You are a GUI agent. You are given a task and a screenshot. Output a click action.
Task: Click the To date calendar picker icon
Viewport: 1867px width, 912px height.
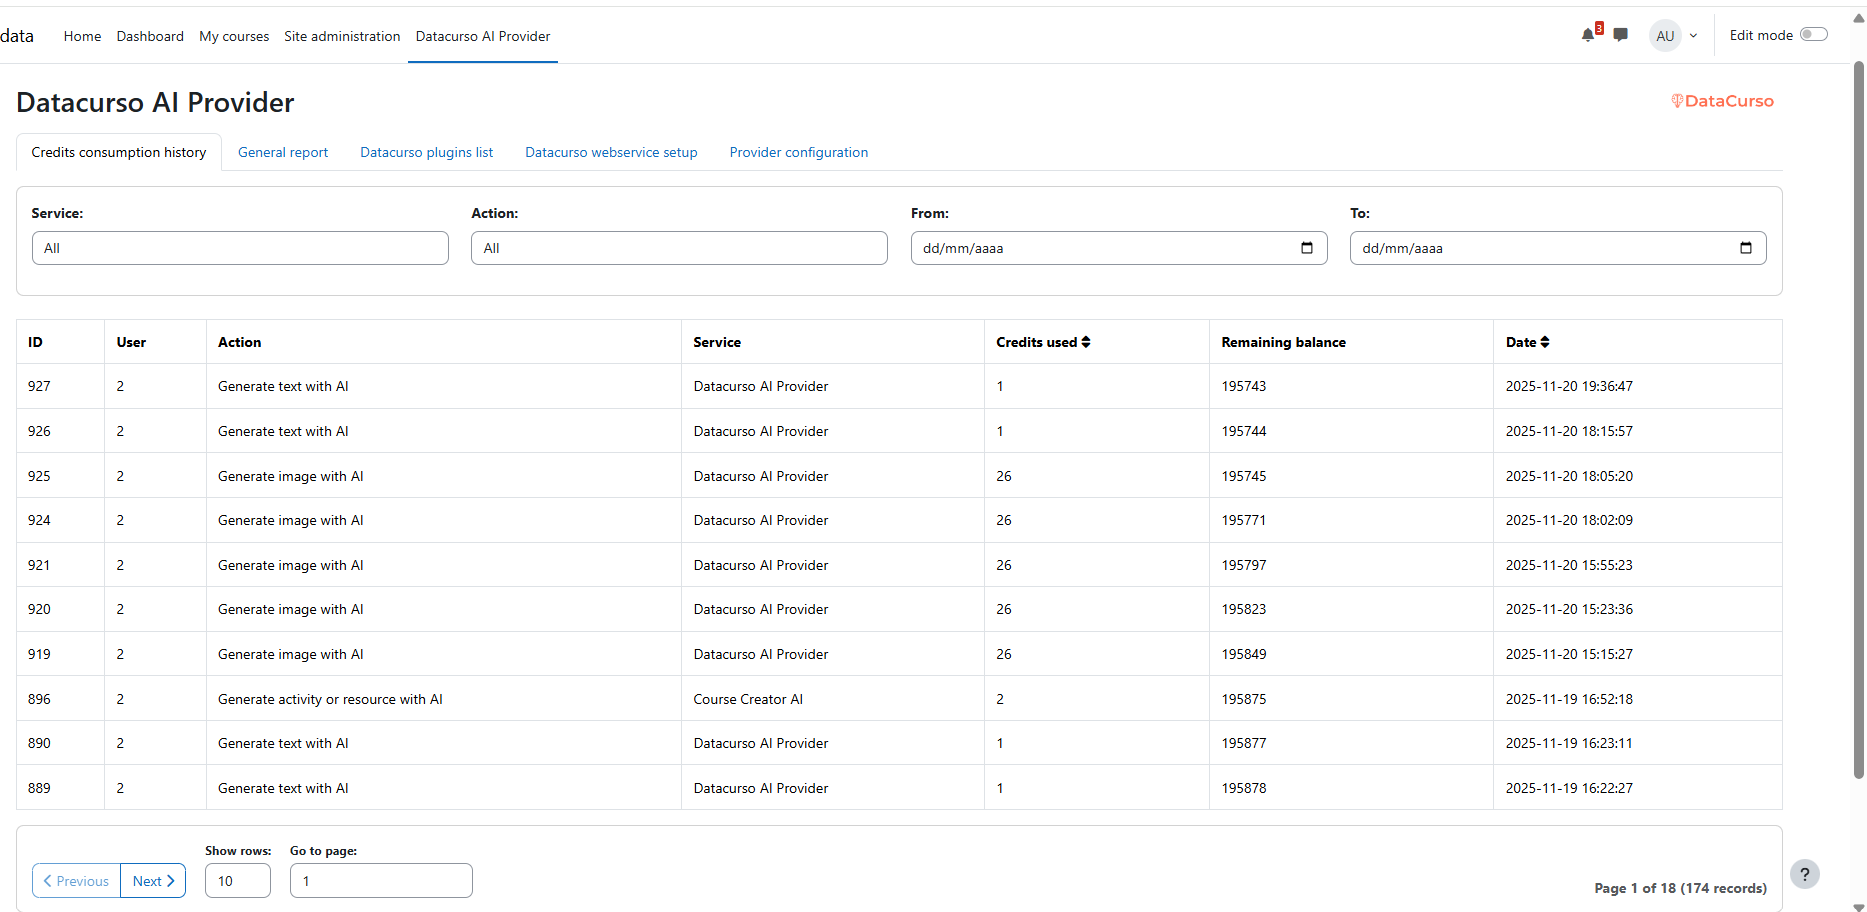[1746, 248]
